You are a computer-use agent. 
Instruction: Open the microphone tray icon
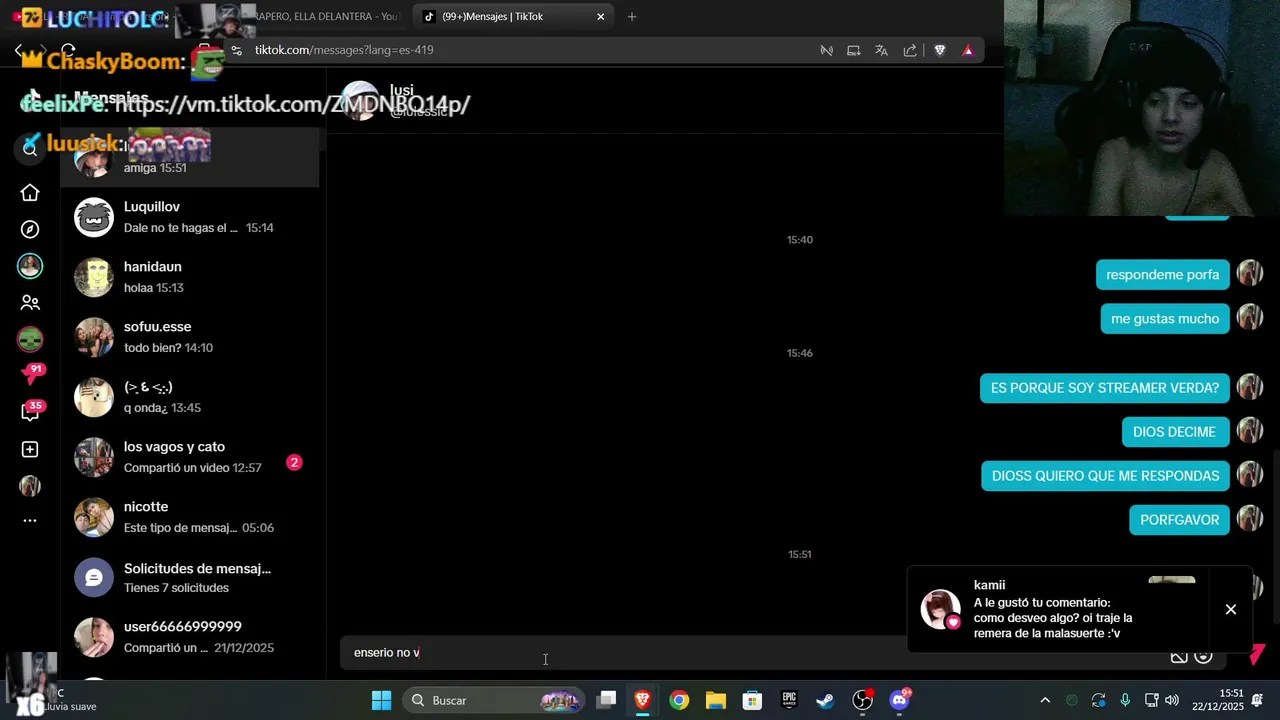(x=1125, y=700)
